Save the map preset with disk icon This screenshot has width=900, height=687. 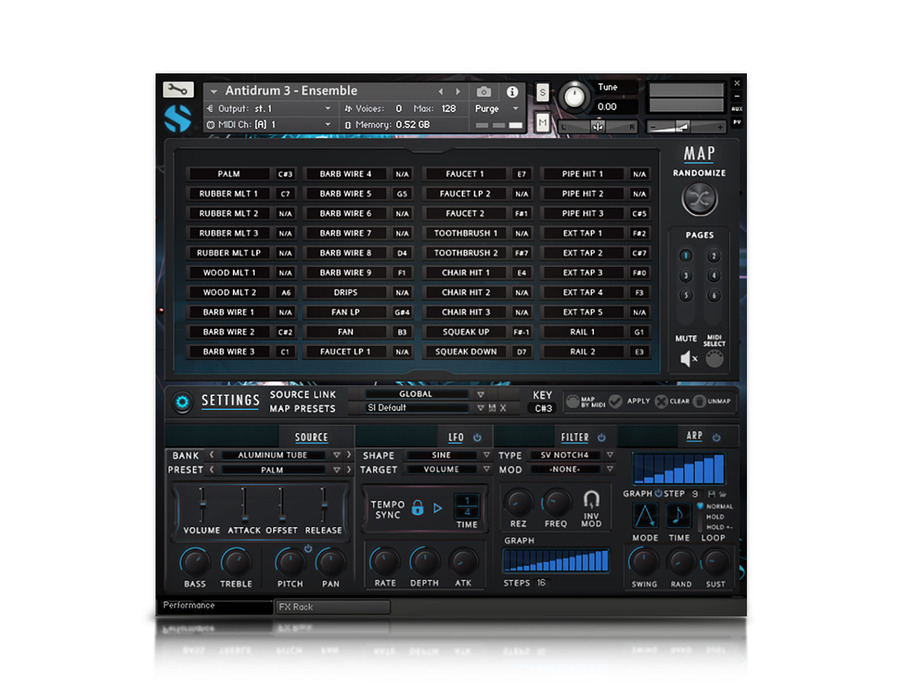coord(492,408)
